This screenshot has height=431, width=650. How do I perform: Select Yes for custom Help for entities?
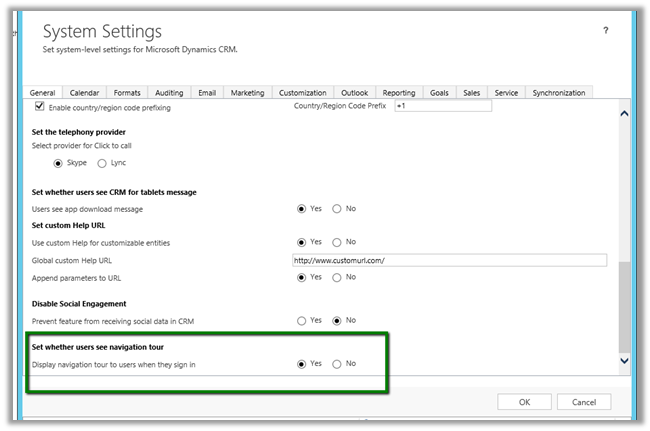click(x=302, y=242)
